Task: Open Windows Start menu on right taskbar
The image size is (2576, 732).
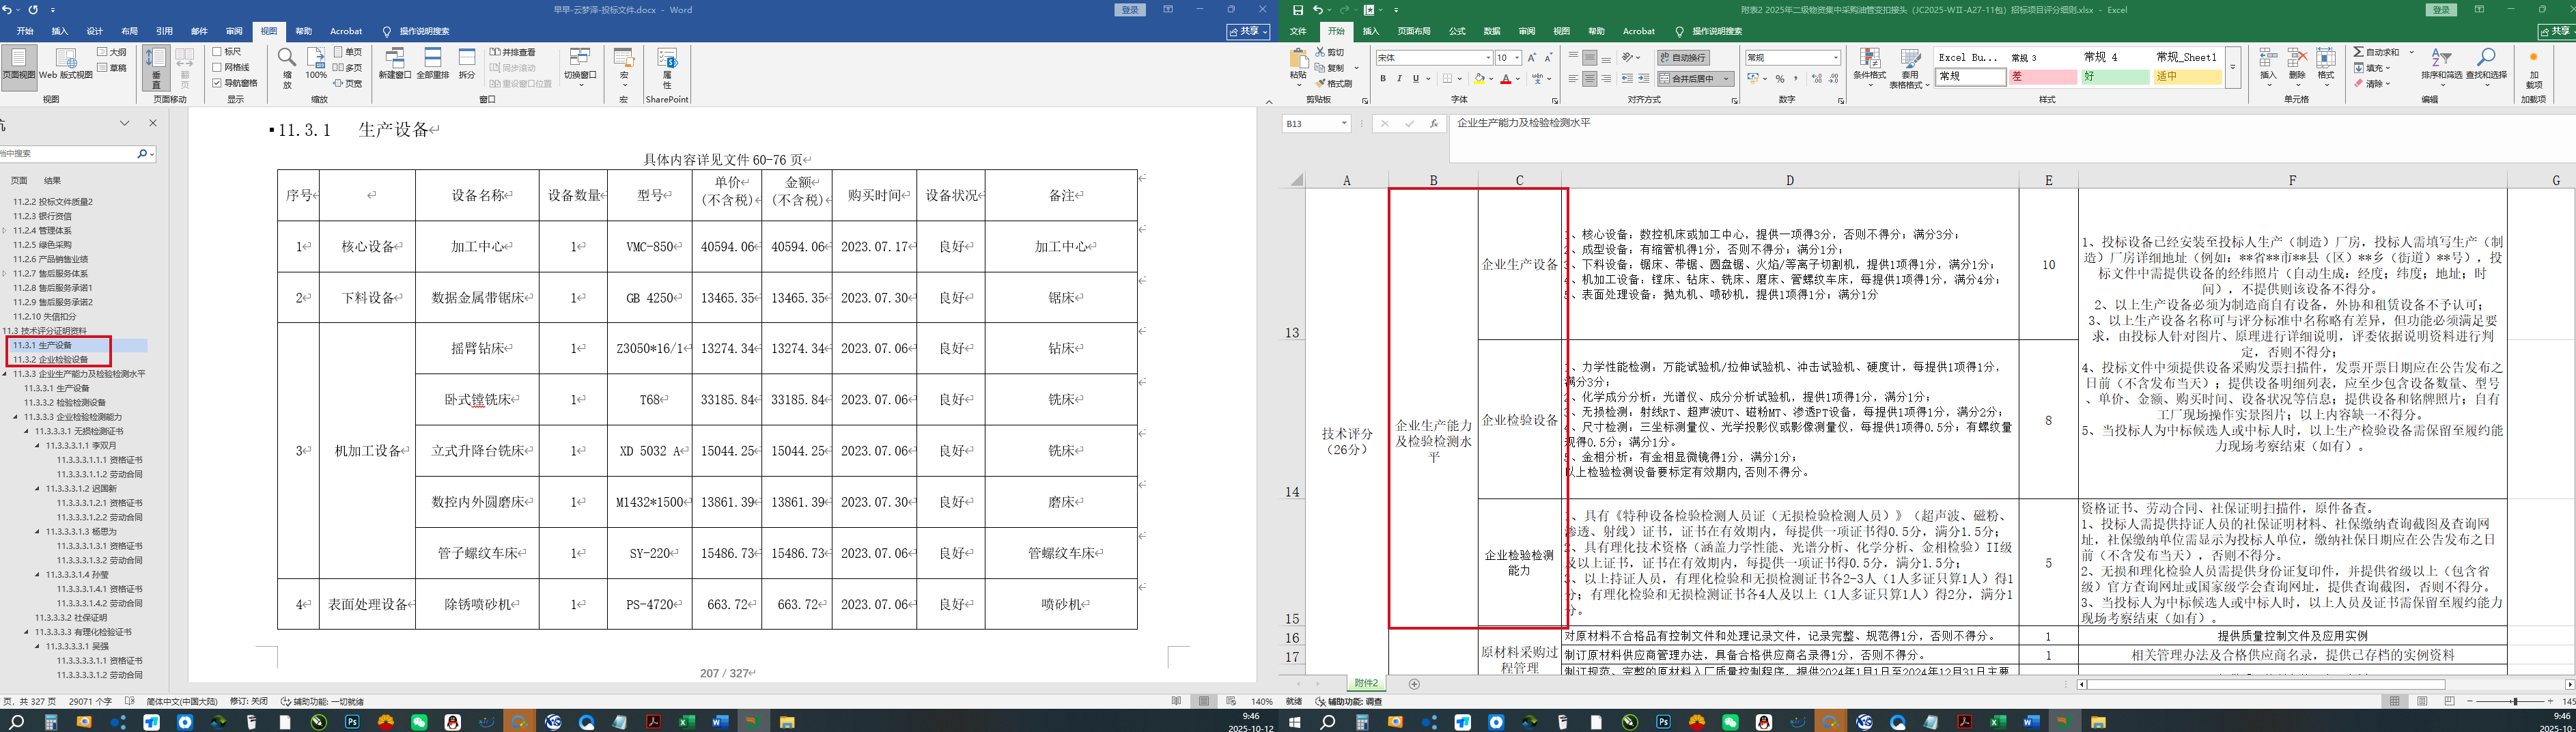Action: point(1294,722)
